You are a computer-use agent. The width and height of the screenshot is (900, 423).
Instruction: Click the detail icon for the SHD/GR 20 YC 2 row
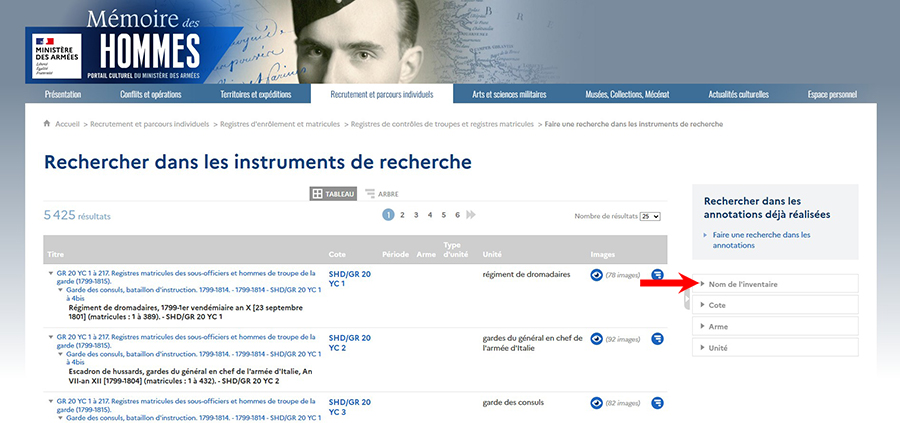click(658, 339)
